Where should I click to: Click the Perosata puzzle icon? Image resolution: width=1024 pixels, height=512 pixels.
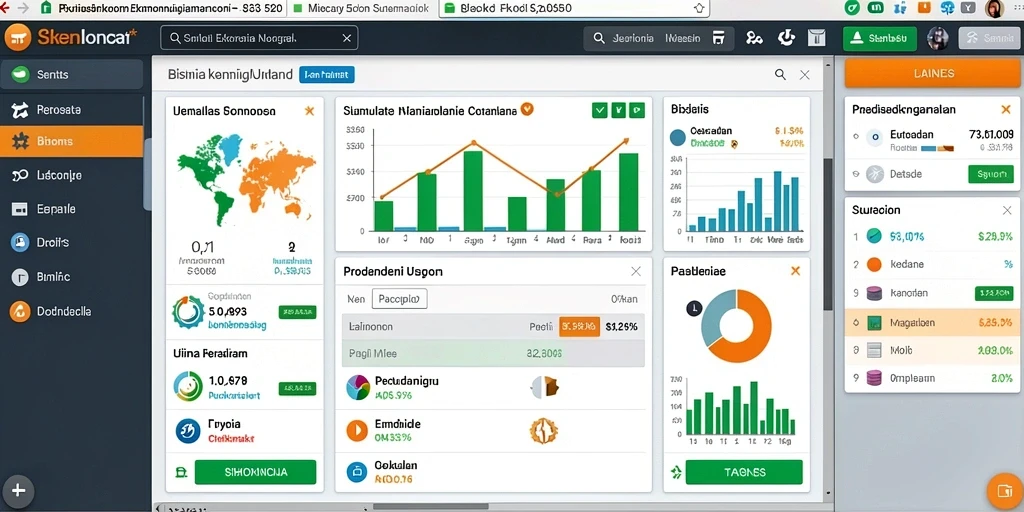click(x=20, y=110)
